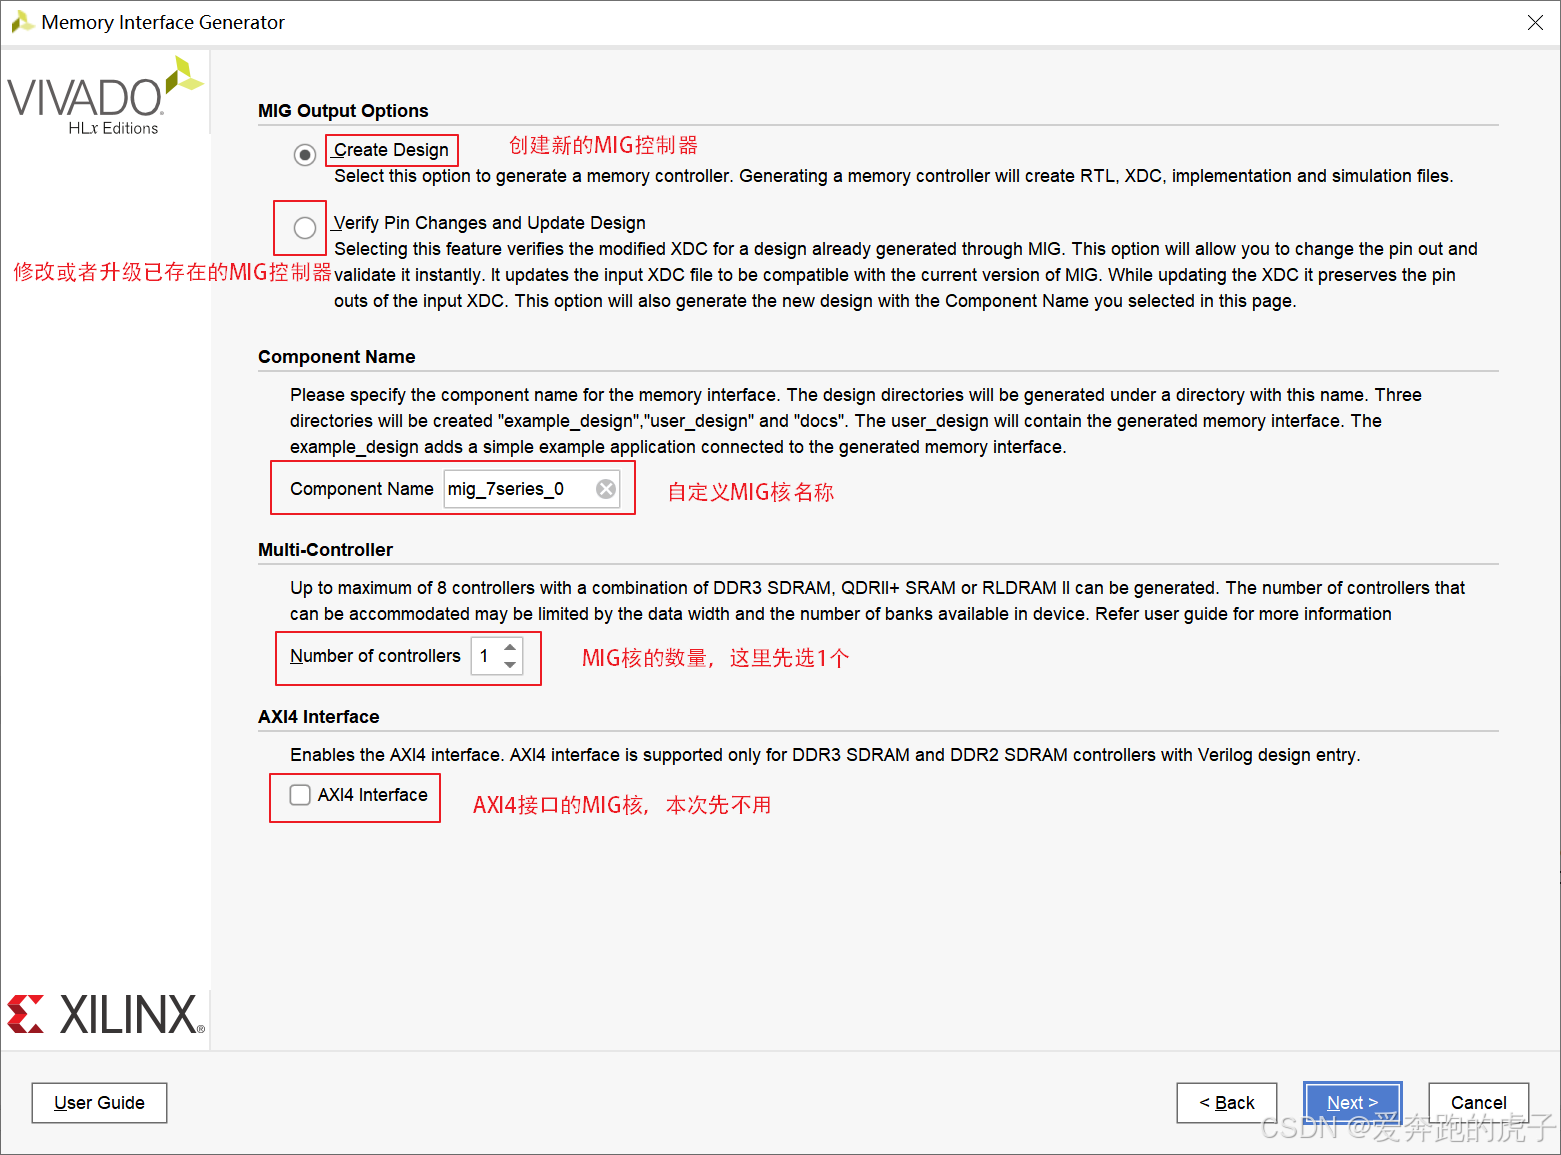
Task: Clear the Component Name field with X icon
Action: point(606,489)
